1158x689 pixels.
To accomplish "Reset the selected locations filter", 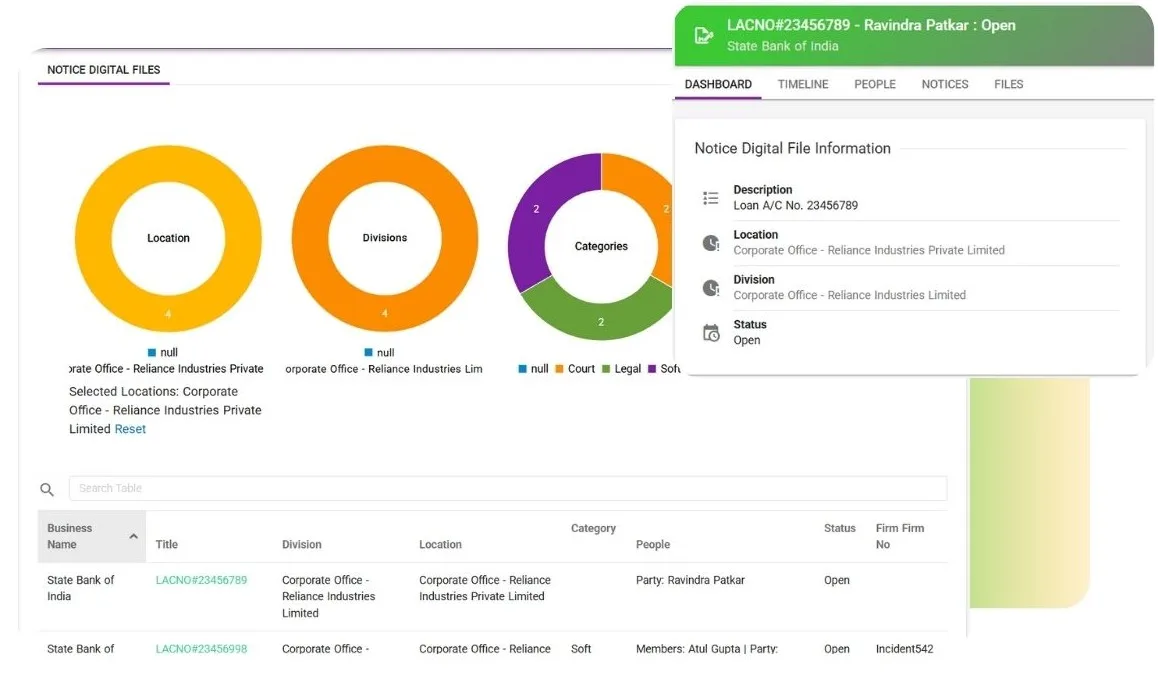I will pos(130,429).
